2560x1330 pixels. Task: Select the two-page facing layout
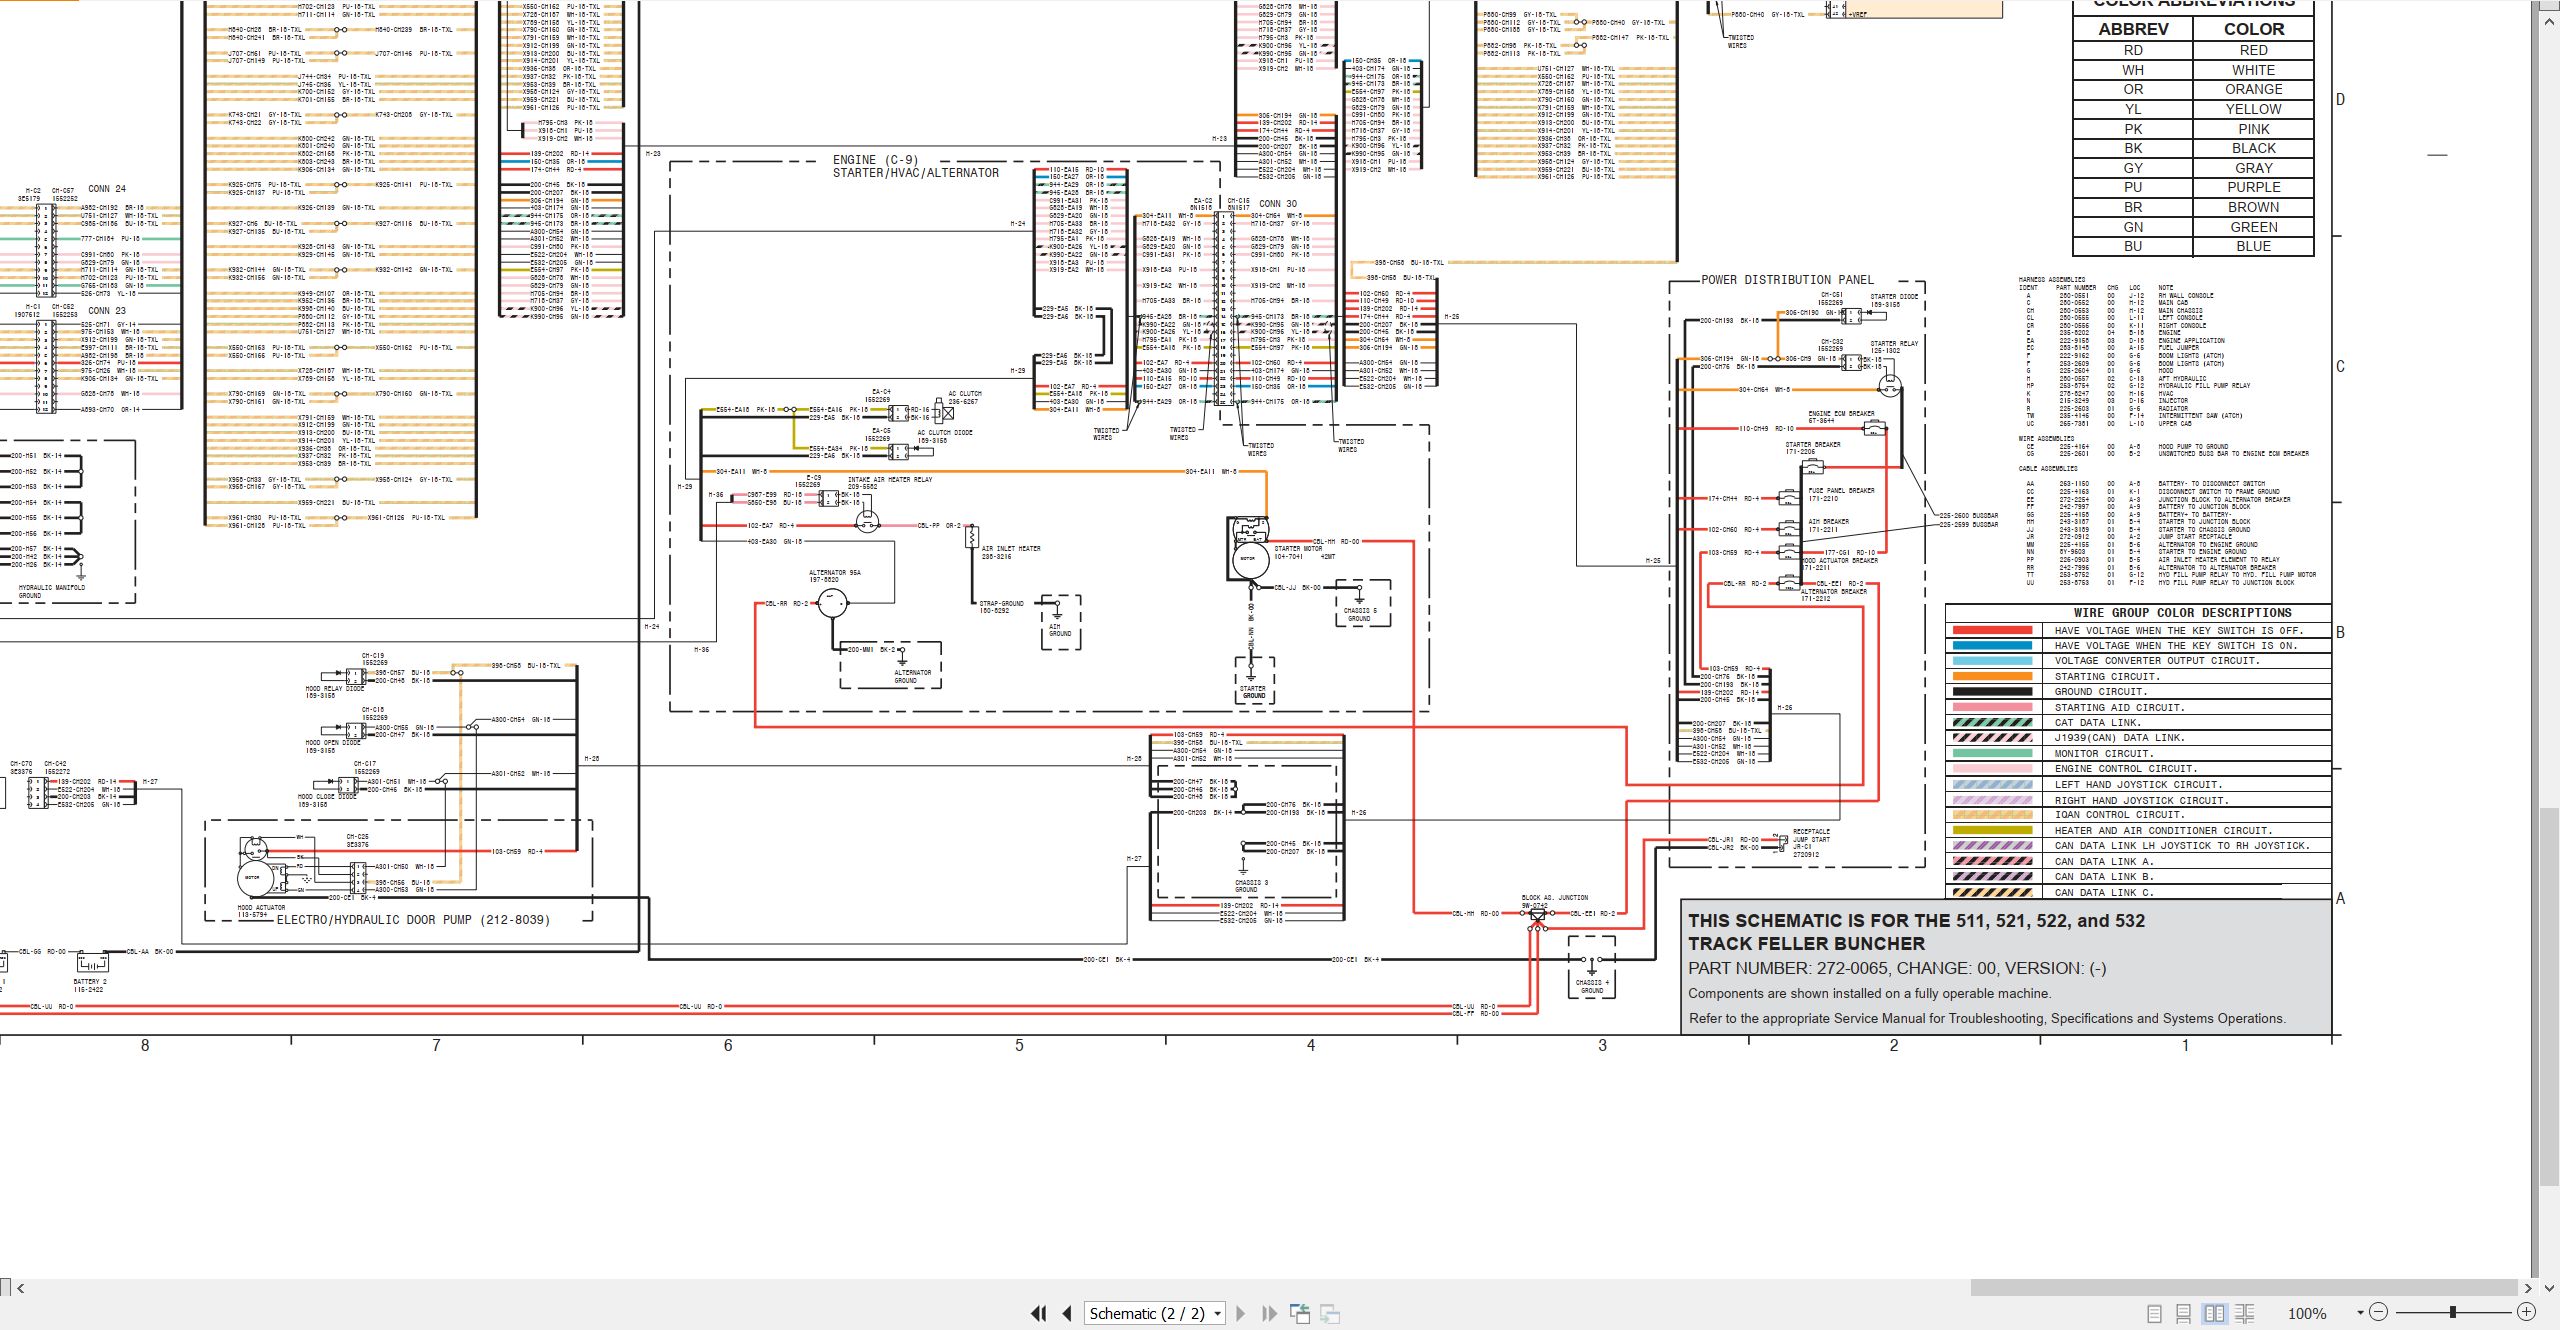coord(2214,1313)
